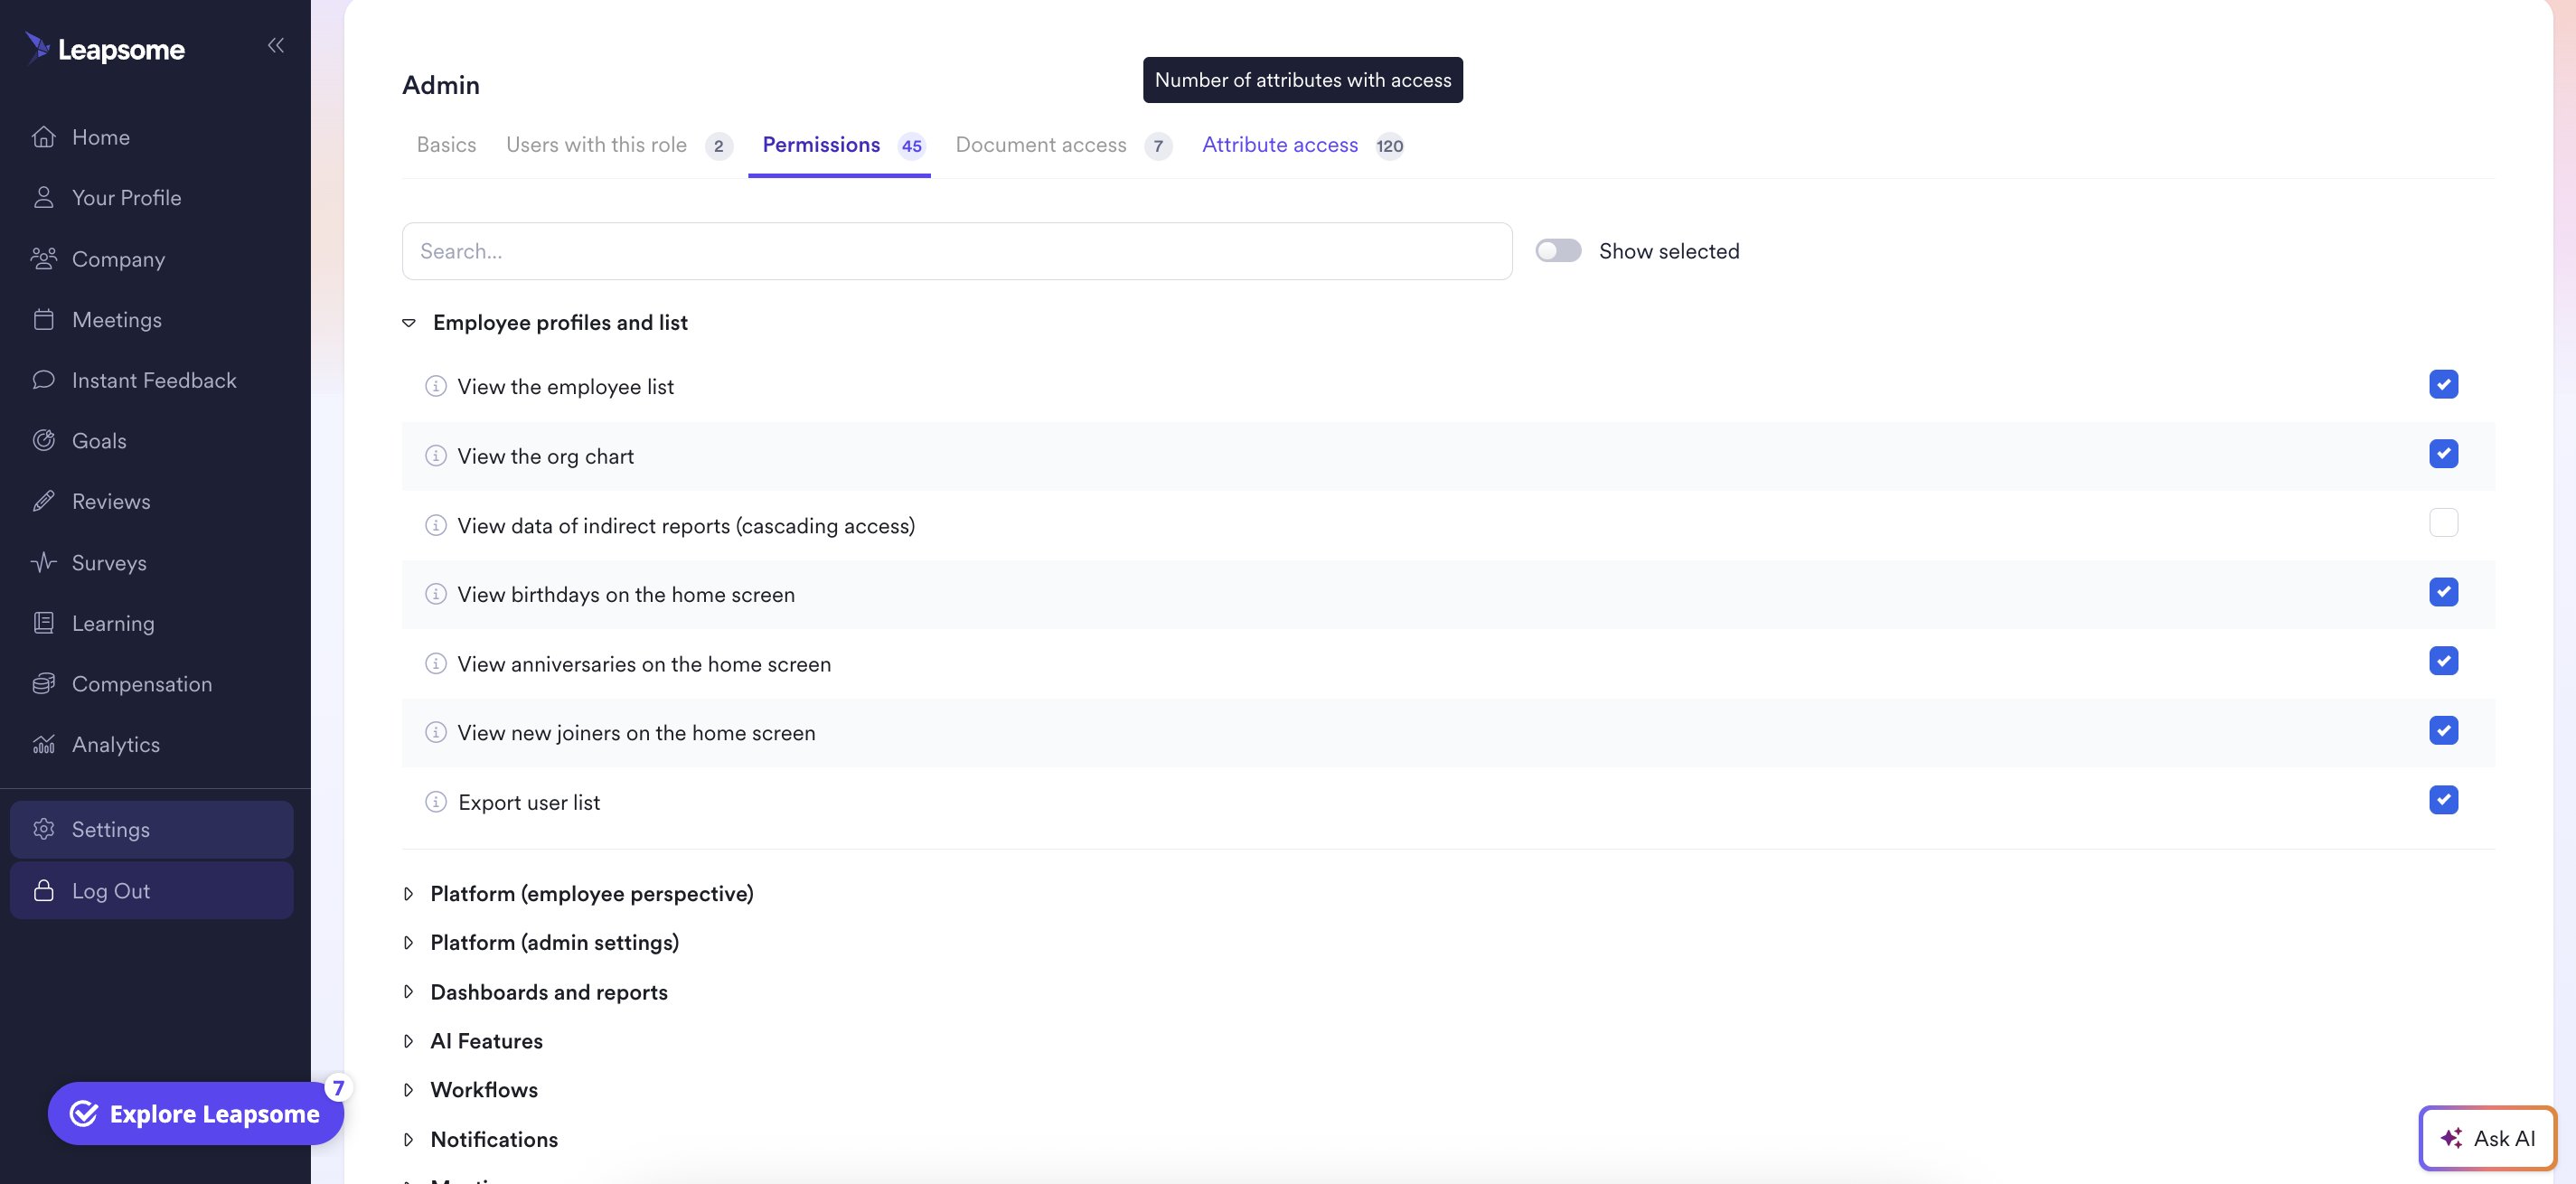The image size is (2576, 1184).
Task: Open Analytics in the sidebar
Action: pyautogui.click(x=115, y=745)
